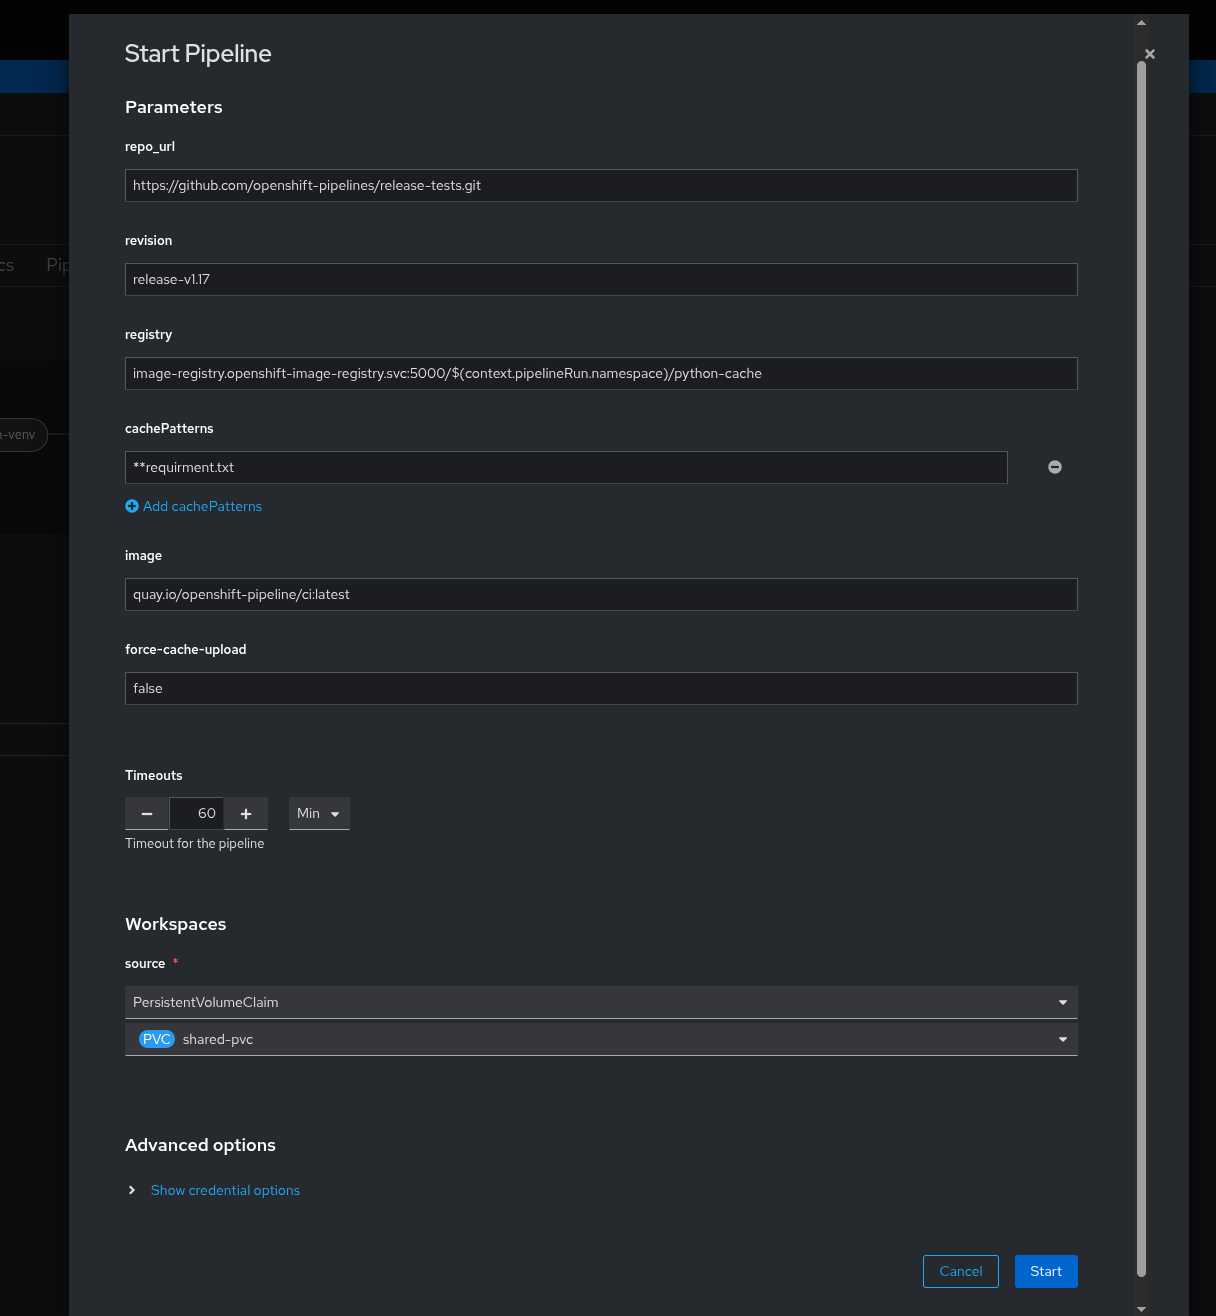Click the registry input field
Image resolution: width=1216 pixels, height=1316 pixels.
[x=601, y=373]
